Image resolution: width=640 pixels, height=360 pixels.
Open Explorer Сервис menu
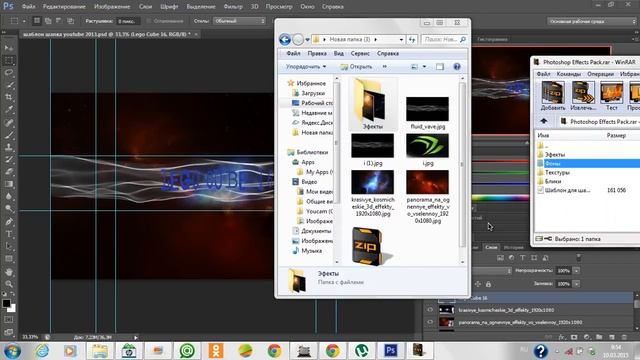click(x=360, y=53)
